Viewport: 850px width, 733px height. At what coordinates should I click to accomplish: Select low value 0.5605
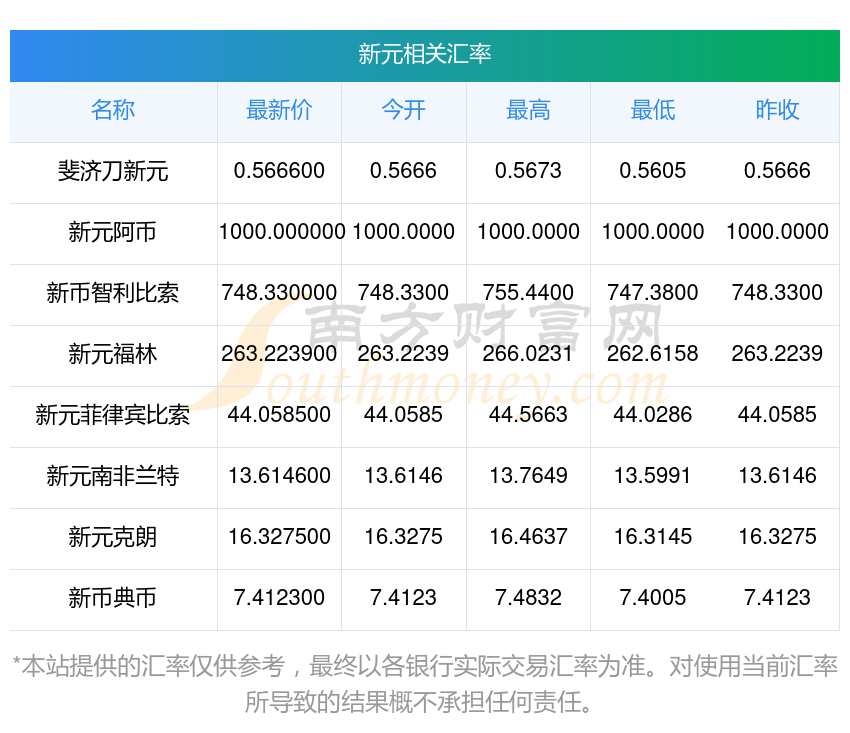pos(653,171)
